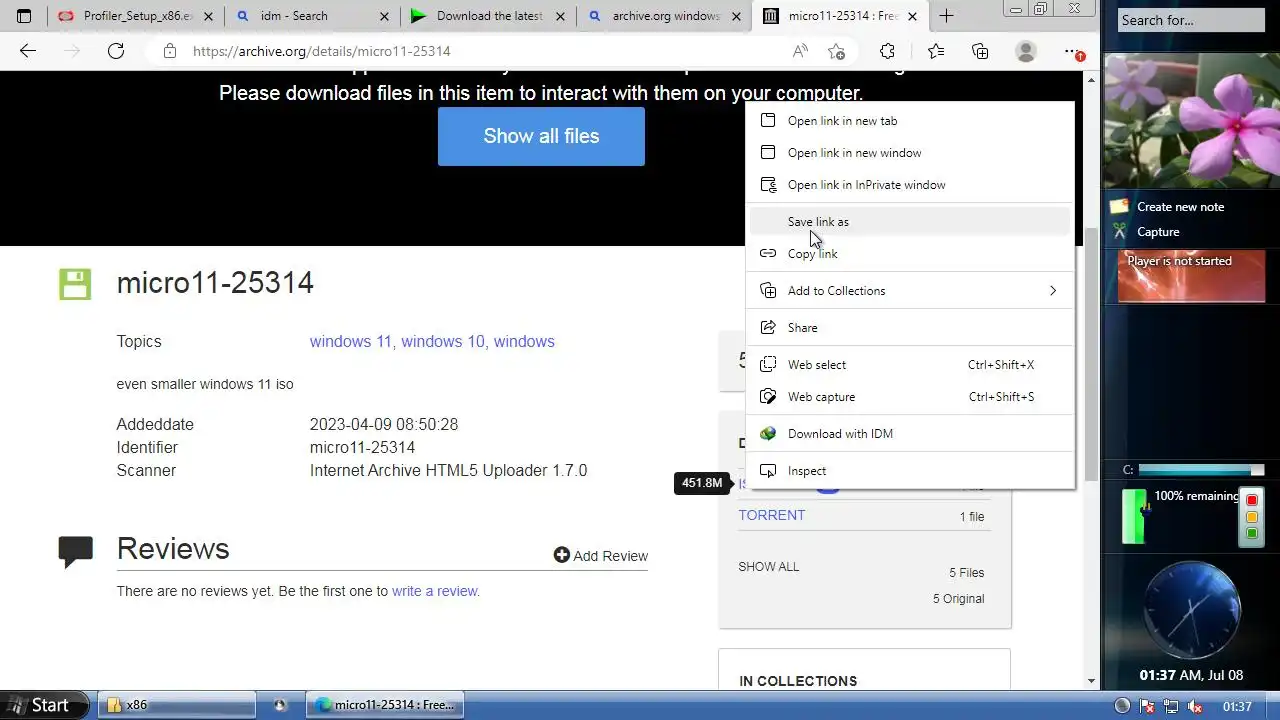Click the Capture scissors icon

coord(1120,232)
